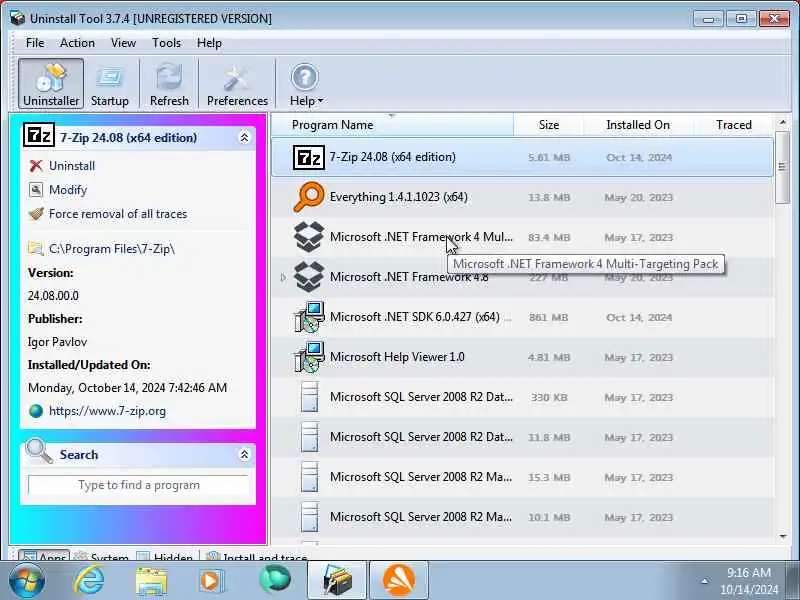Select SQL Server 2008 R2 Dat... 11.8 MB row
This screenshot has width=800, height=600.
522,437
